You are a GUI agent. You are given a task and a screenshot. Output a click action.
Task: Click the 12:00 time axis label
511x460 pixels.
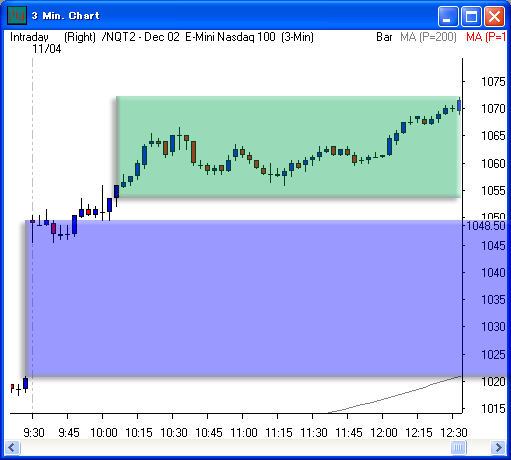pos(384,433)
